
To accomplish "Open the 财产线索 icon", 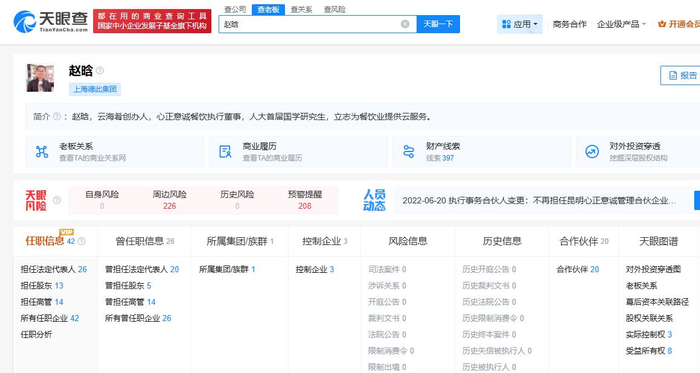I will coord(408,152).
